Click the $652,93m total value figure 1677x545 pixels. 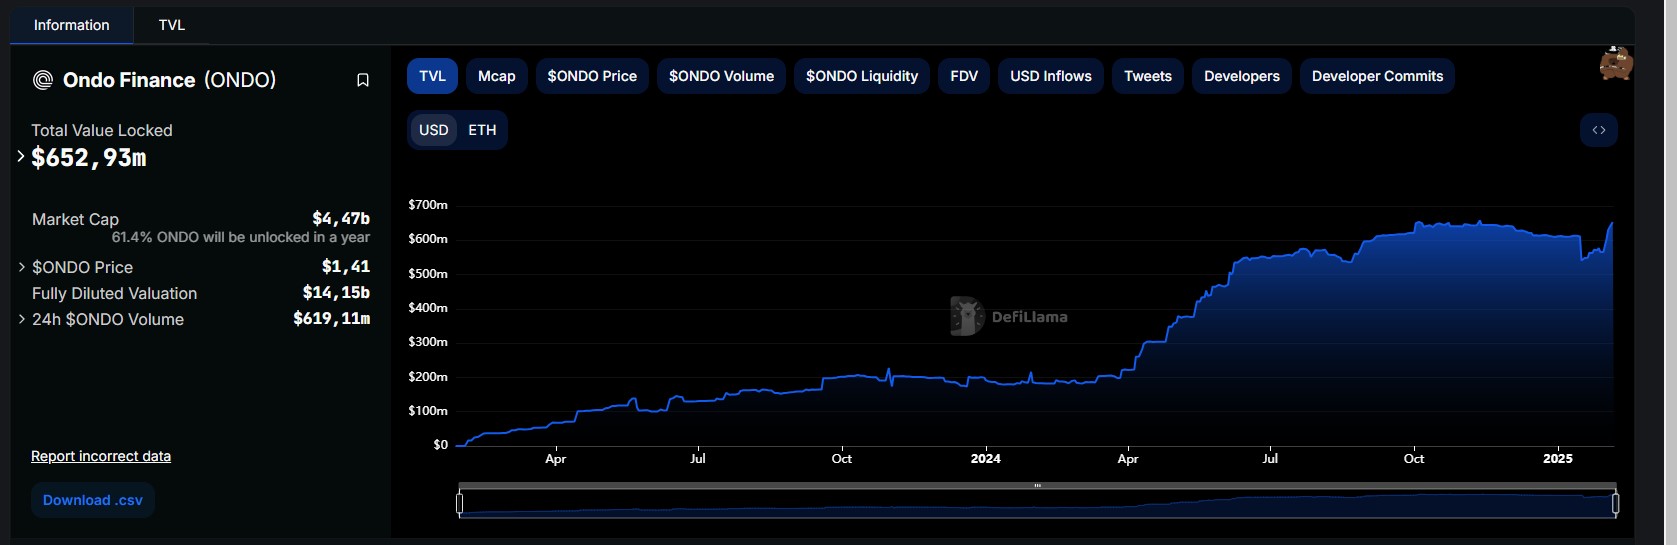click(x=89, y=158)
